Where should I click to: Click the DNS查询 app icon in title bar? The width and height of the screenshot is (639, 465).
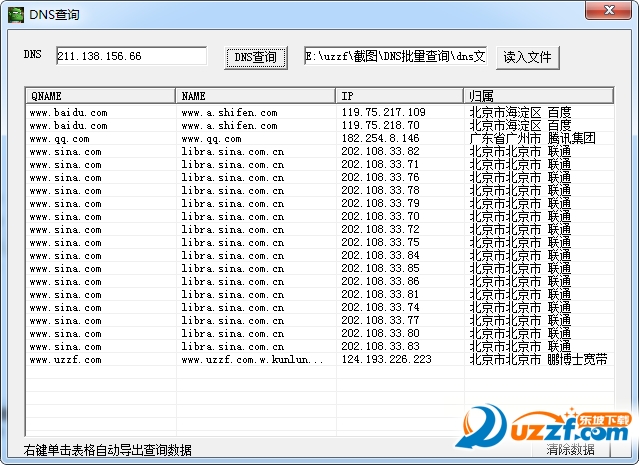tap(15, 15)
